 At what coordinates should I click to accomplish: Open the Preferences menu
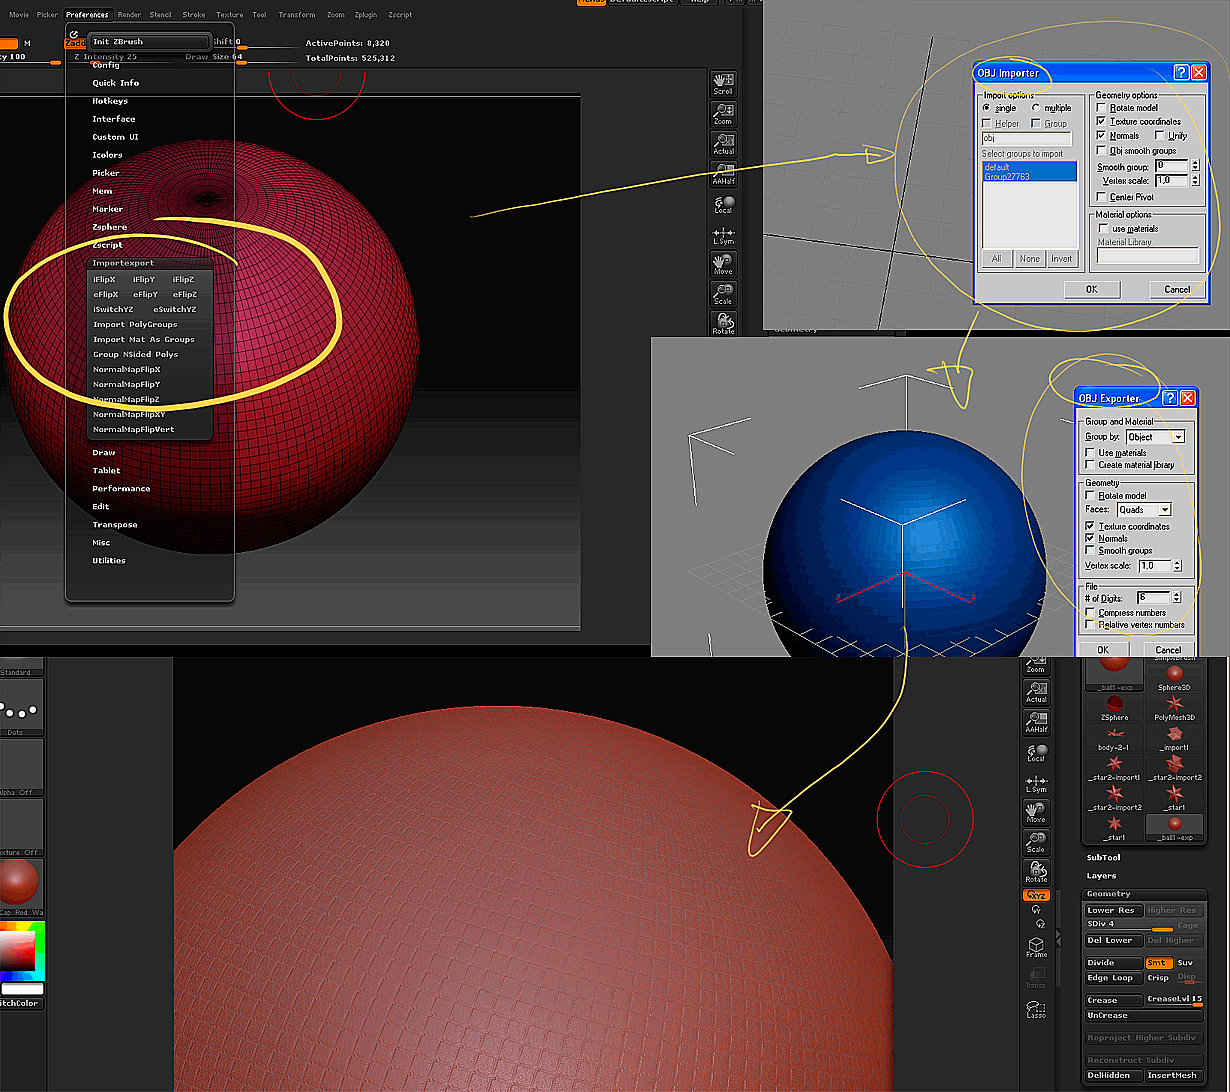(x=86, y=14)
